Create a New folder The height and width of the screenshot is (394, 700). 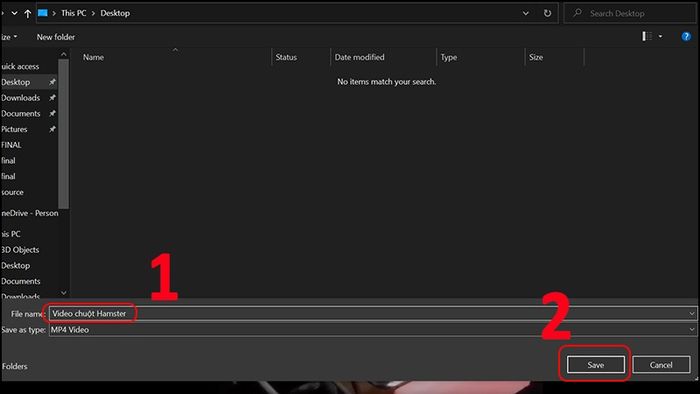pos(56,37)
